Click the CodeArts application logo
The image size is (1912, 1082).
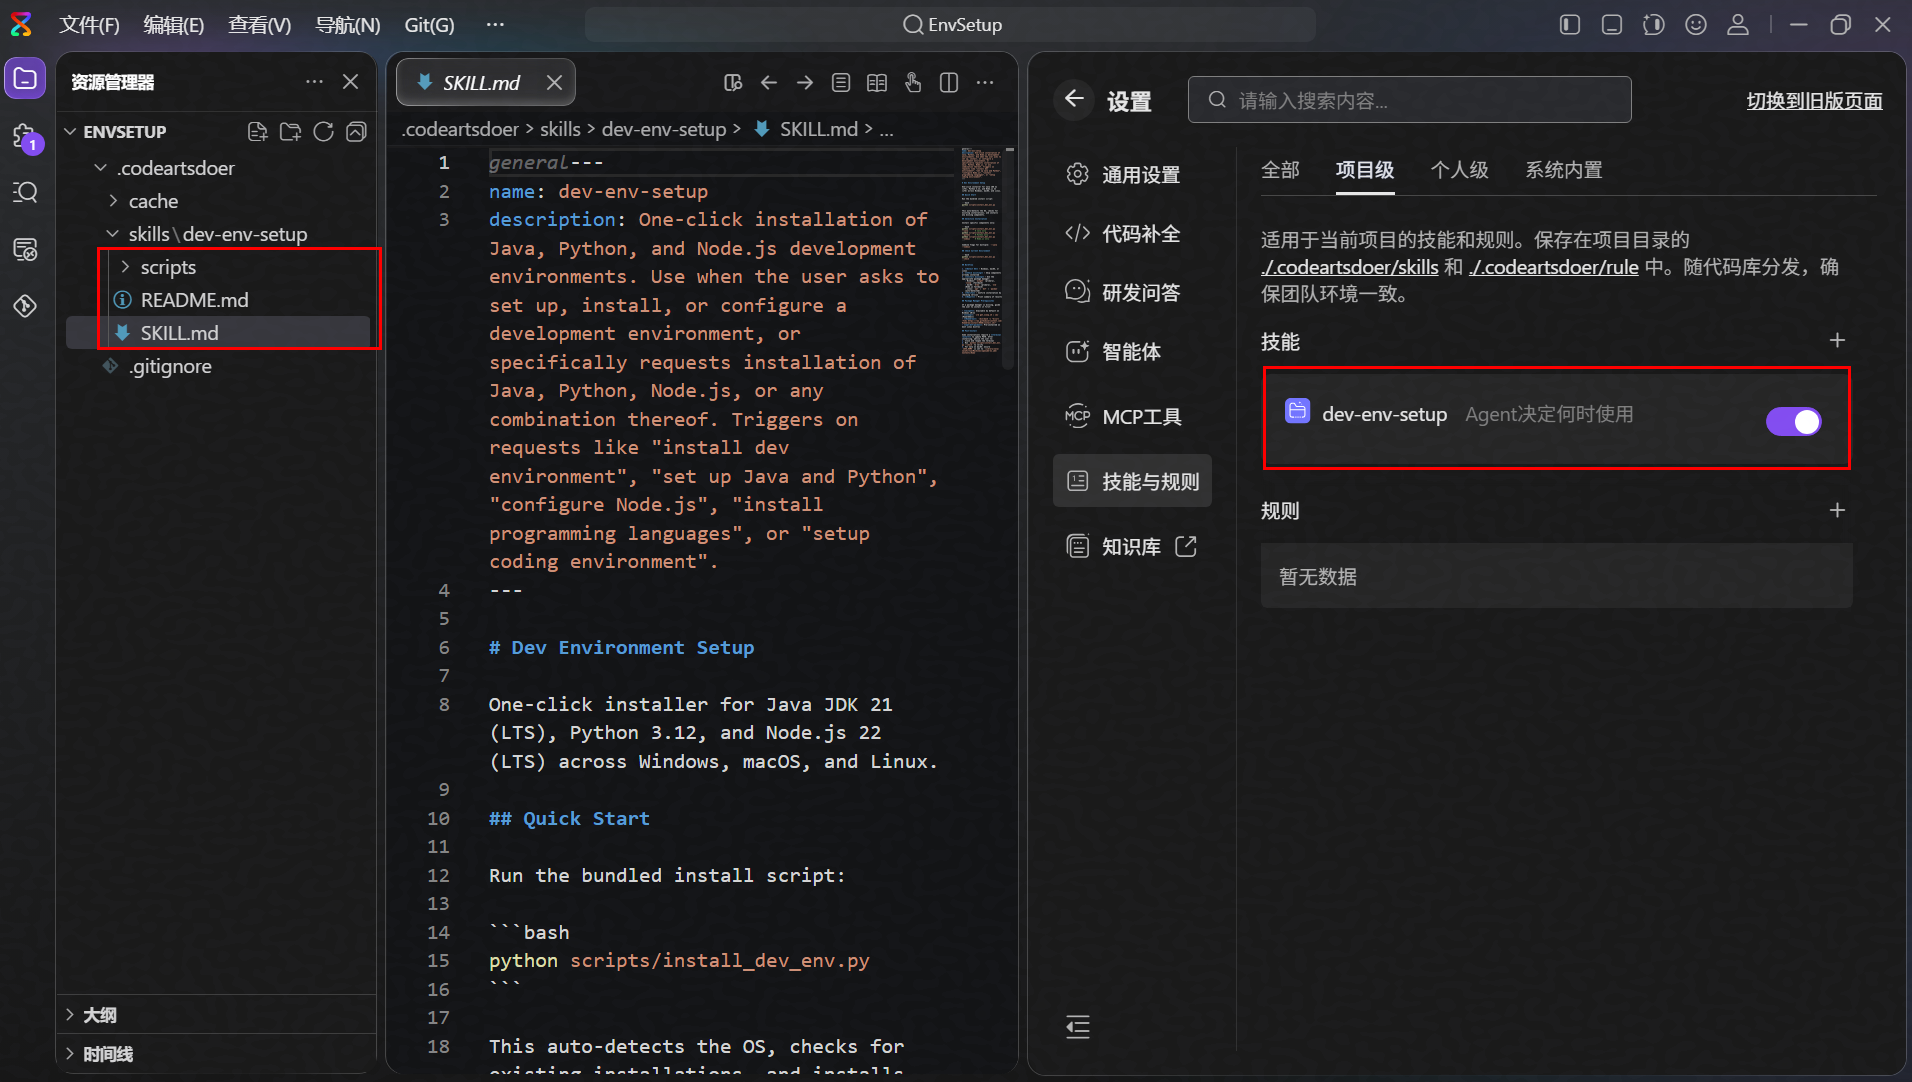(x=21, y=24)
